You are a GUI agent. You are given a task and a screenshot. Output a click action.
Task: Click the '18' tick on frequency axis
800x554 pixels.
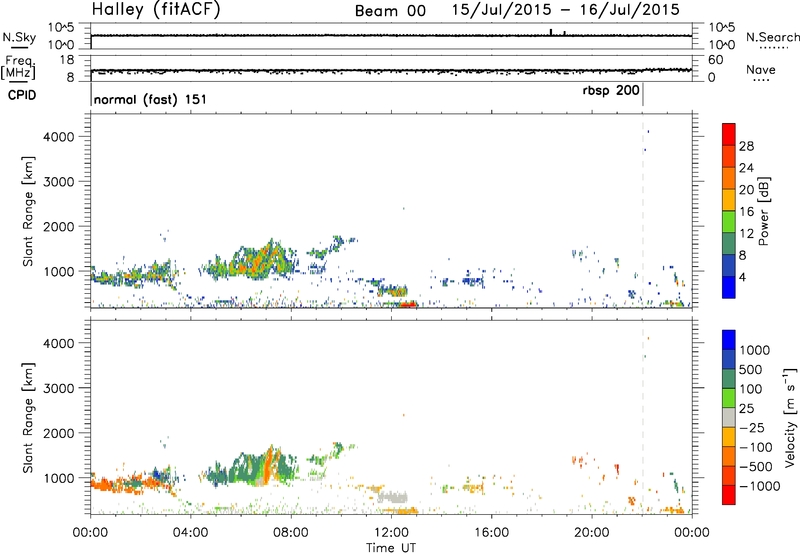pos(66,60)
